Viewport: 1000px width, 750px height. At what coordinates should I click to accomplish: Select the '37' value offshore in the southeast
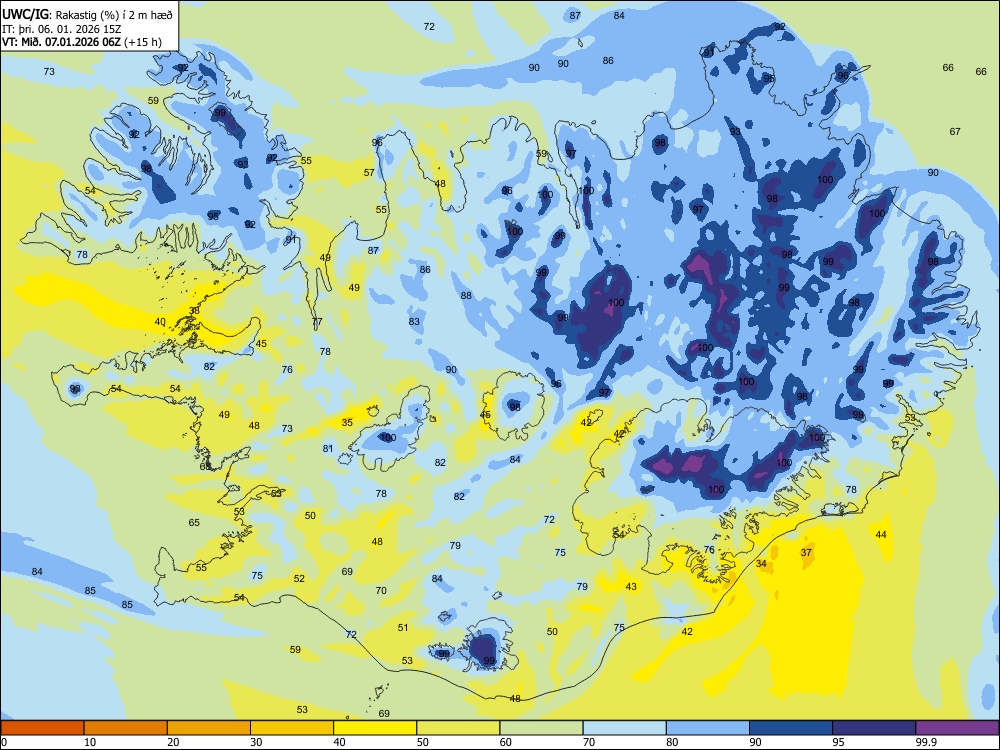(806, 552)
